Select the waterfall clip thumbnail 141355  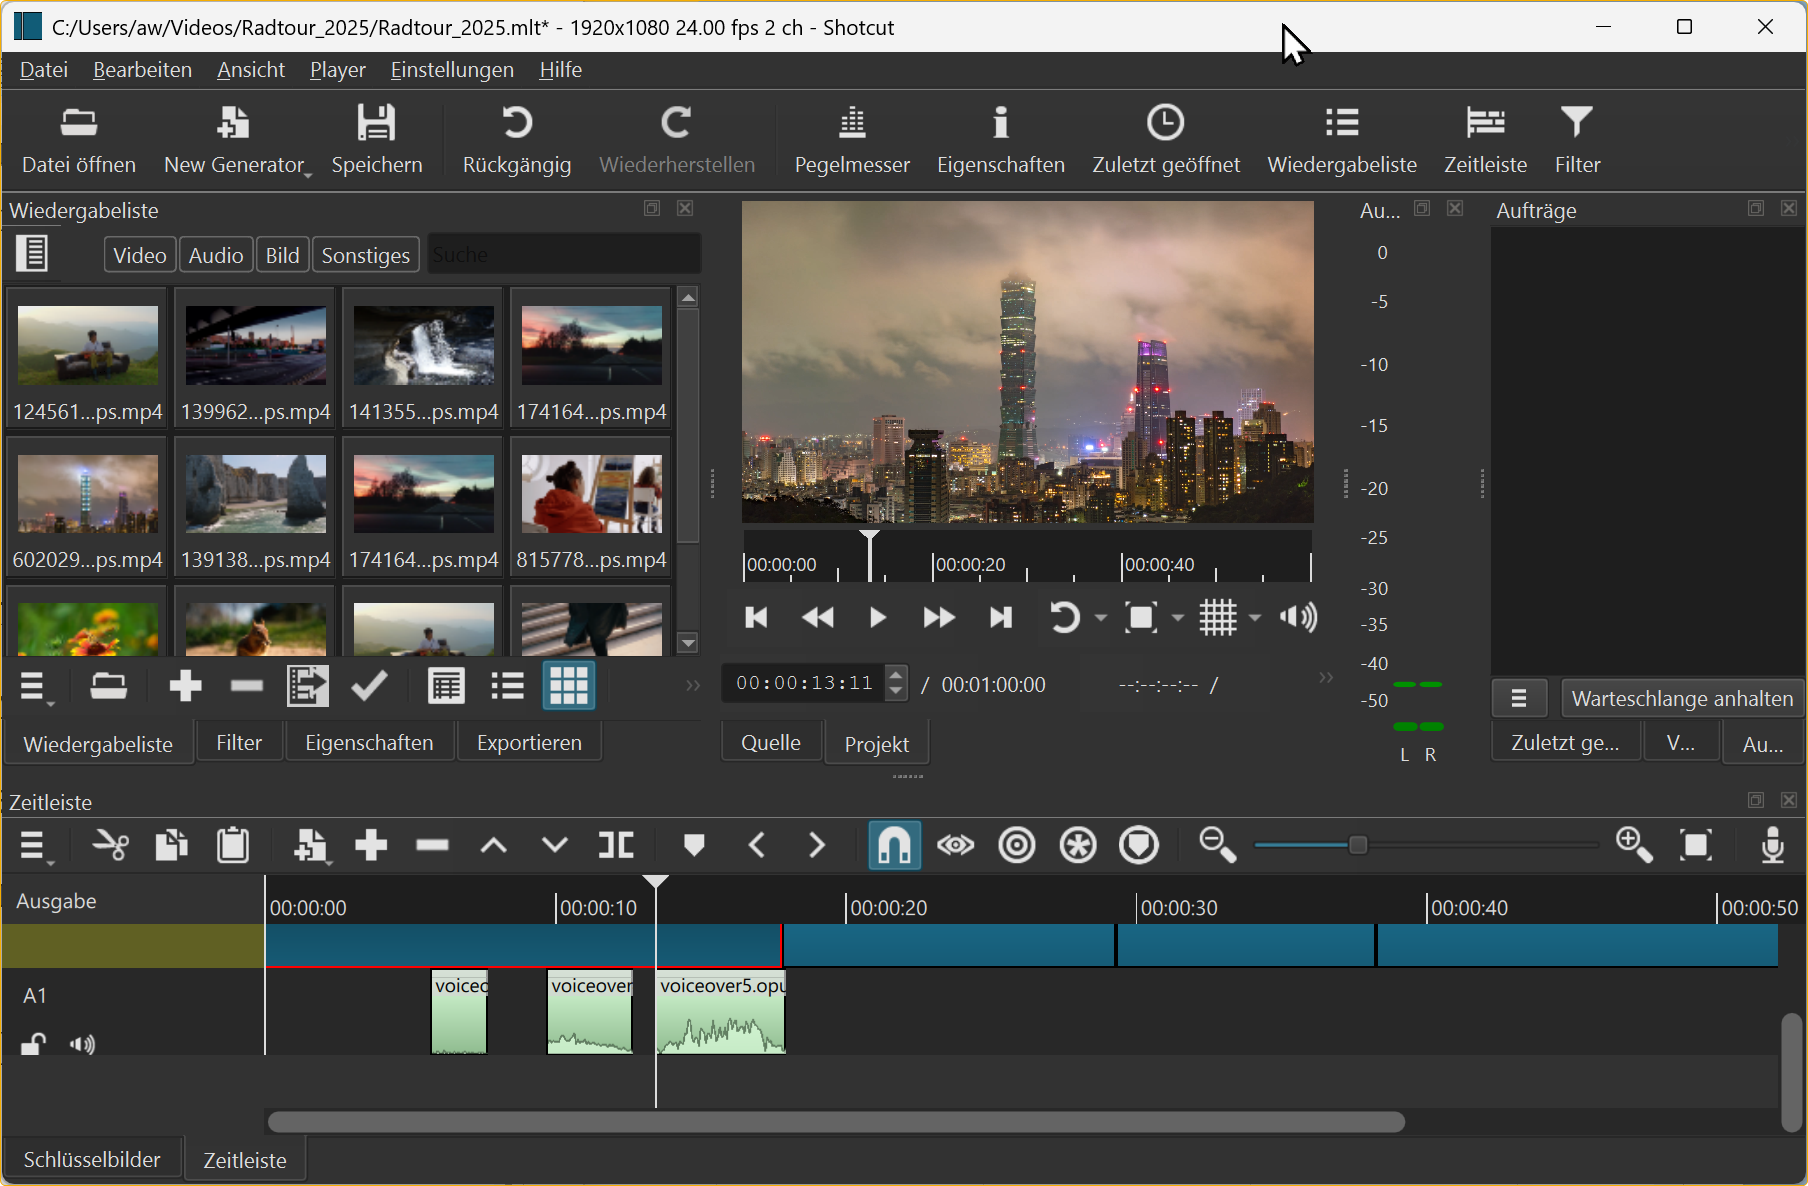click(423, 357)
